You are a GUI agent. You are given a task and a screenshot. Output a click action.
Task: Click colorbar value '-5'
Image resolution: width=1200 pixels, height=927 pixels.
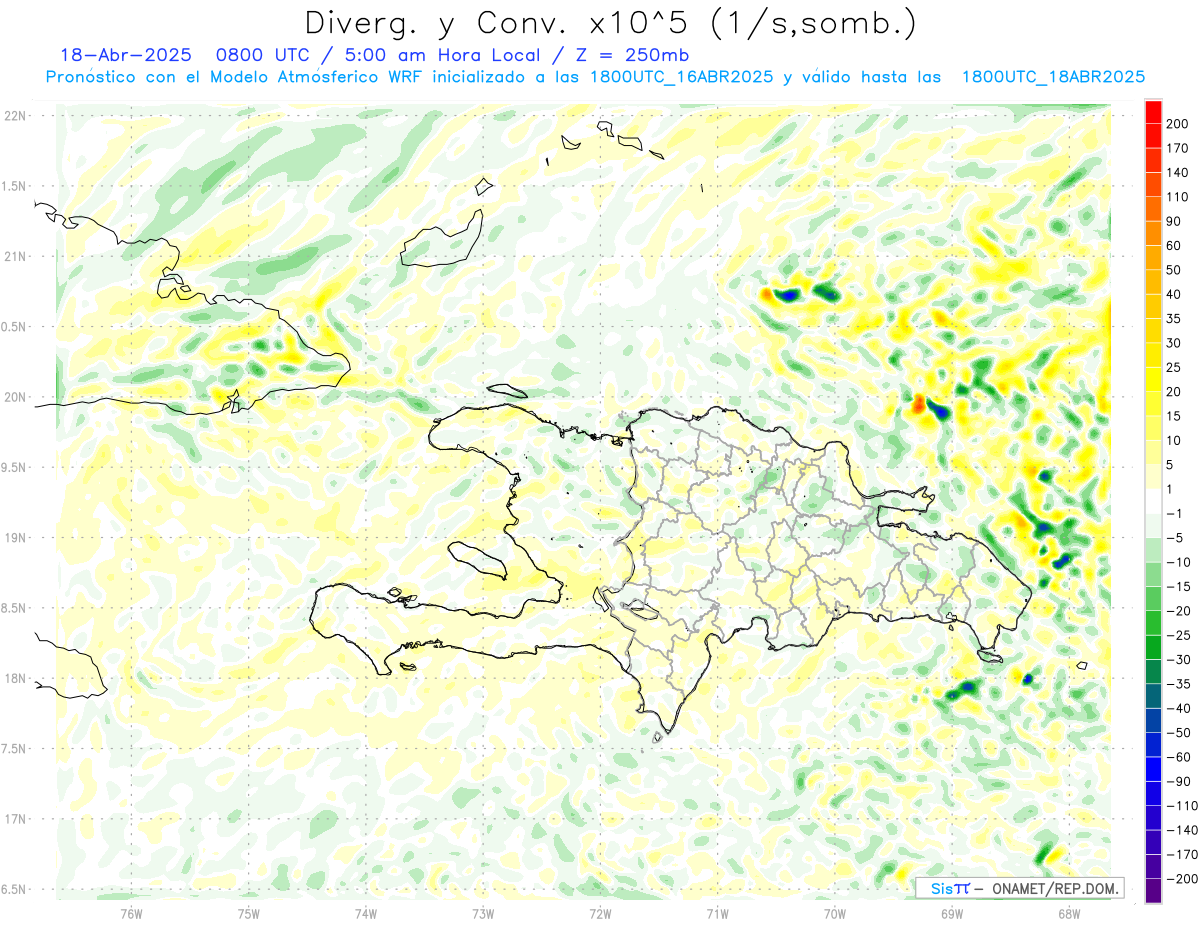[1174, 538]
